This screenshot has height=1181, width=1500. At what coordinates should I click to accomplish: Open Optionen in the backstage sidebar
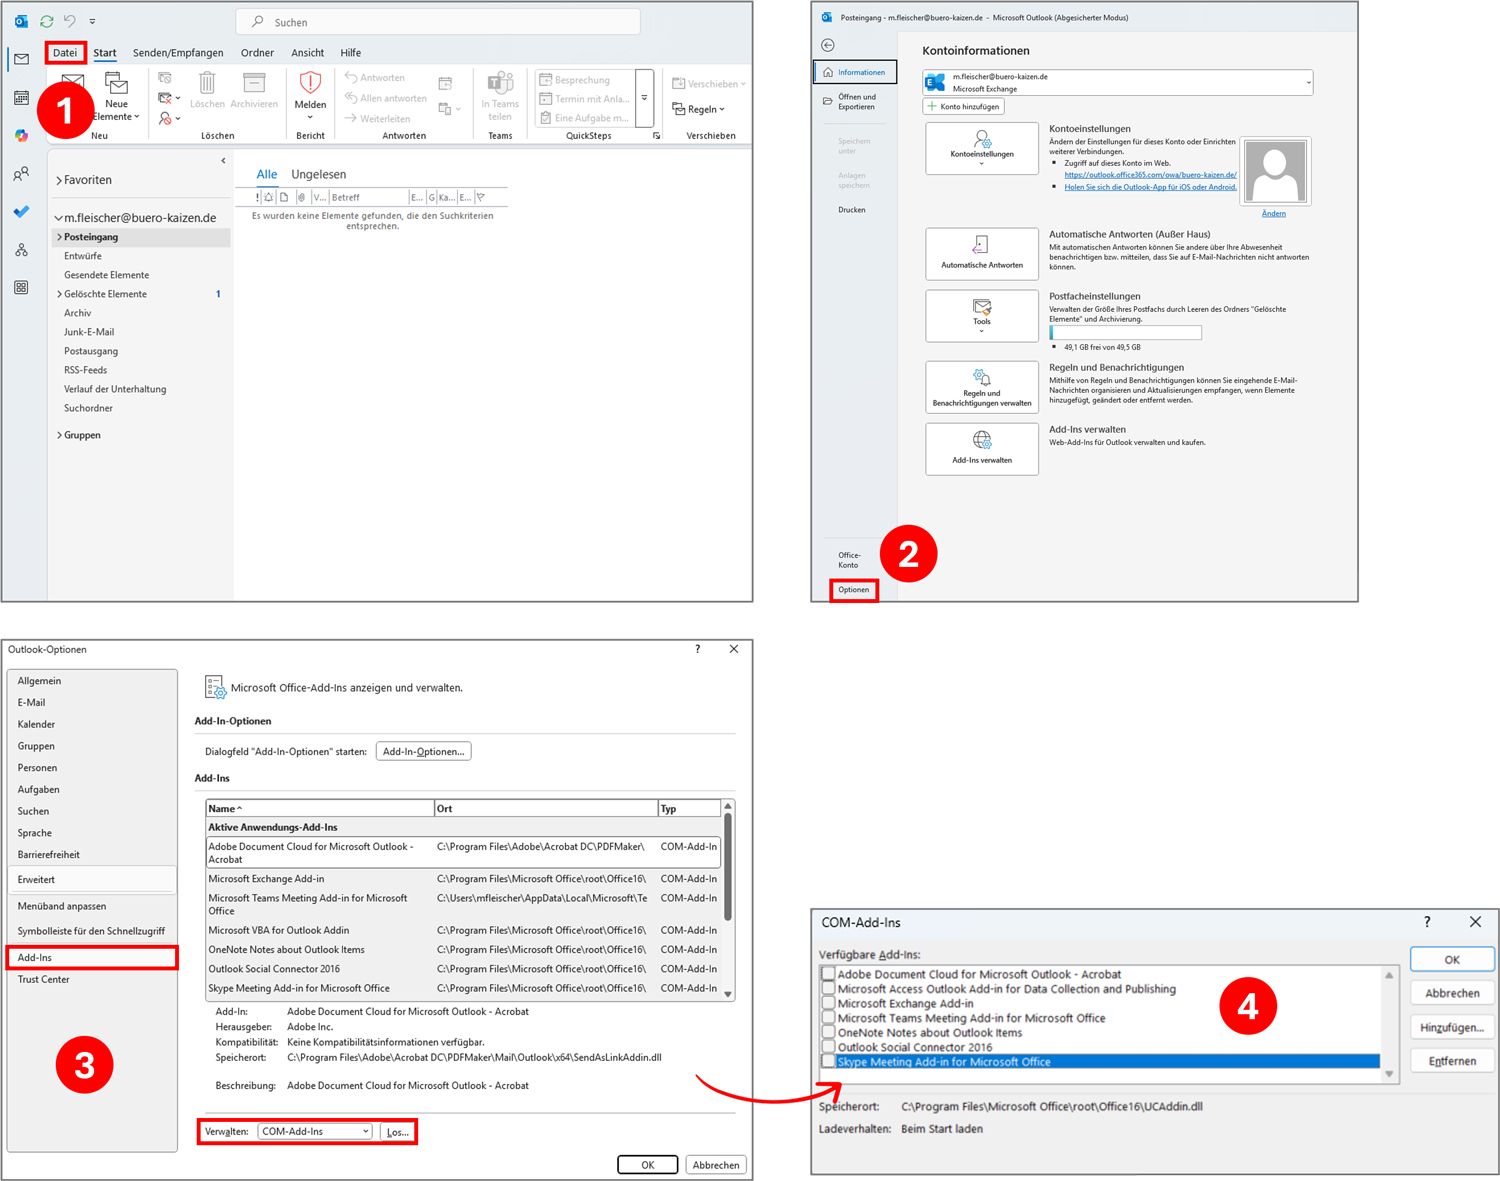(853, 590)
